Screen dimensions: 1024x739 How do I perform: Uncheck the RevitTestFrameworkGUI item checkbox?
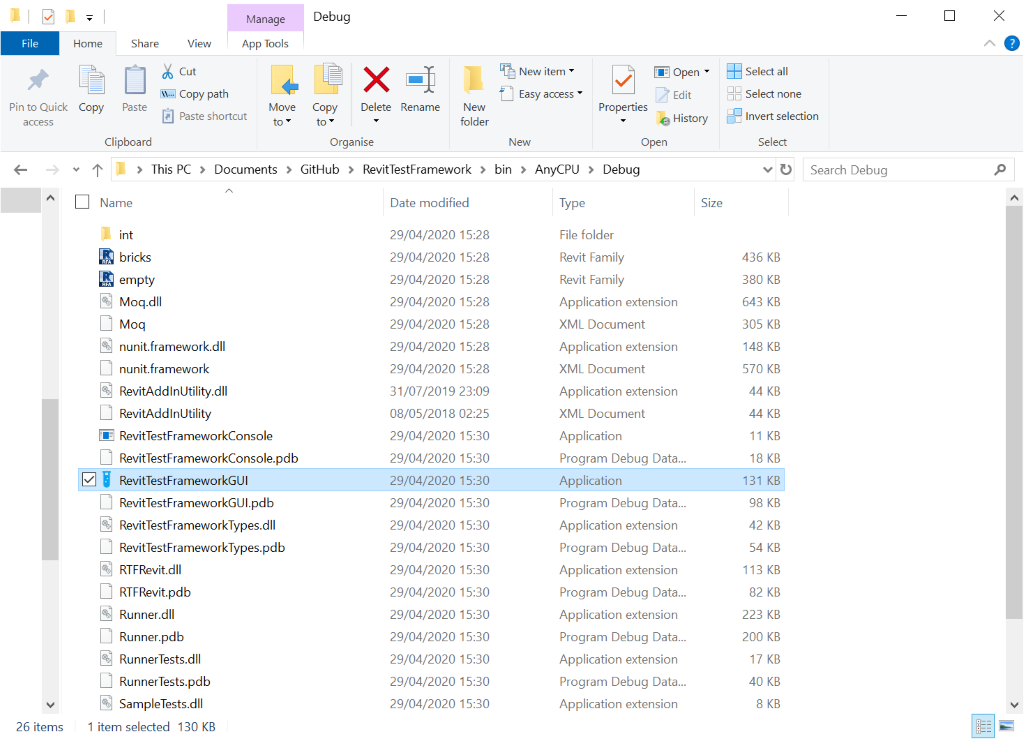tap(89, 480)
